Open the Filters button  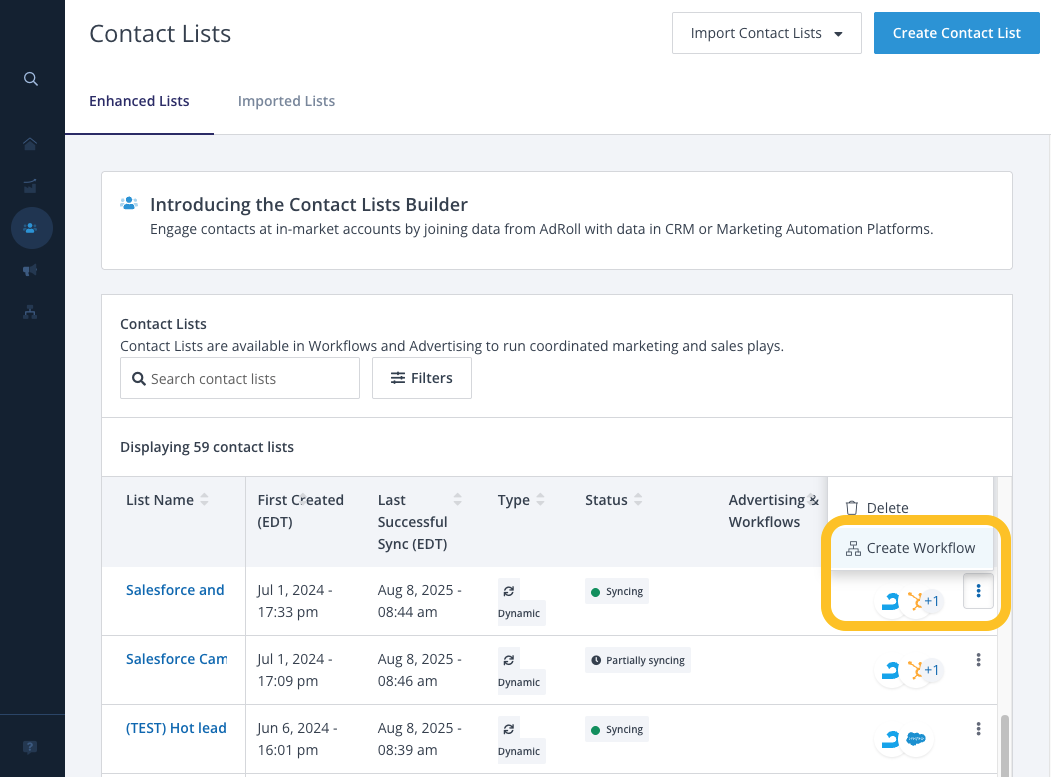tap(421, 378)
